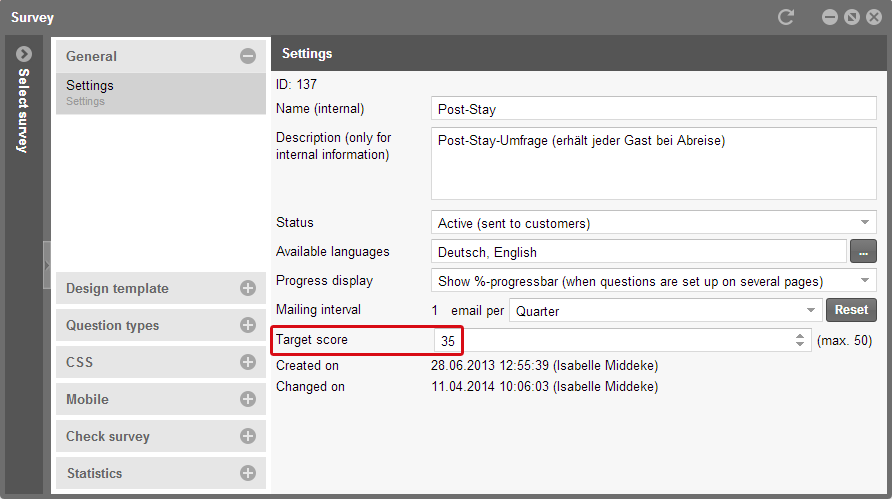Click the refresh icon in title bar
Viewport: 892px width, 499px height.
coord(786,17)
